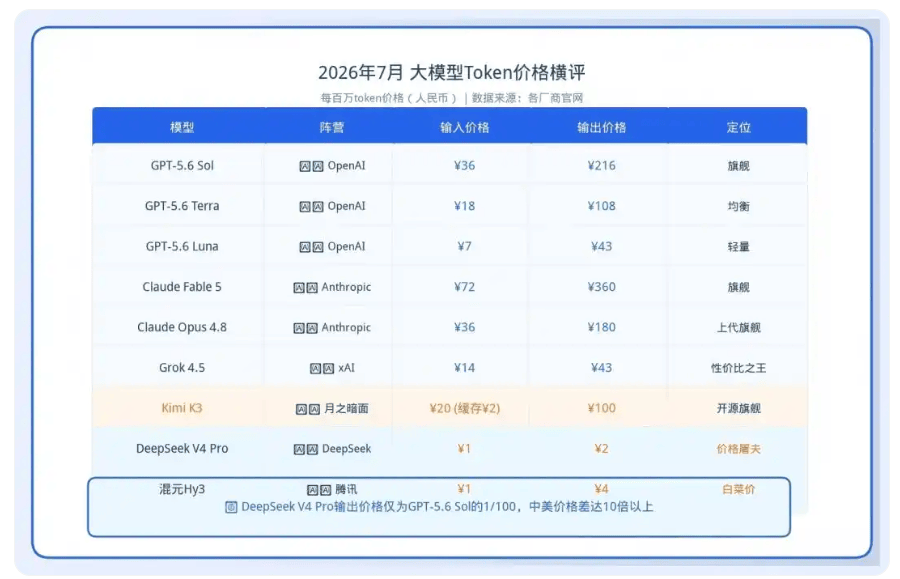
Task: Select the "¥4" output price for 混元Hy3
Action: 602,489
